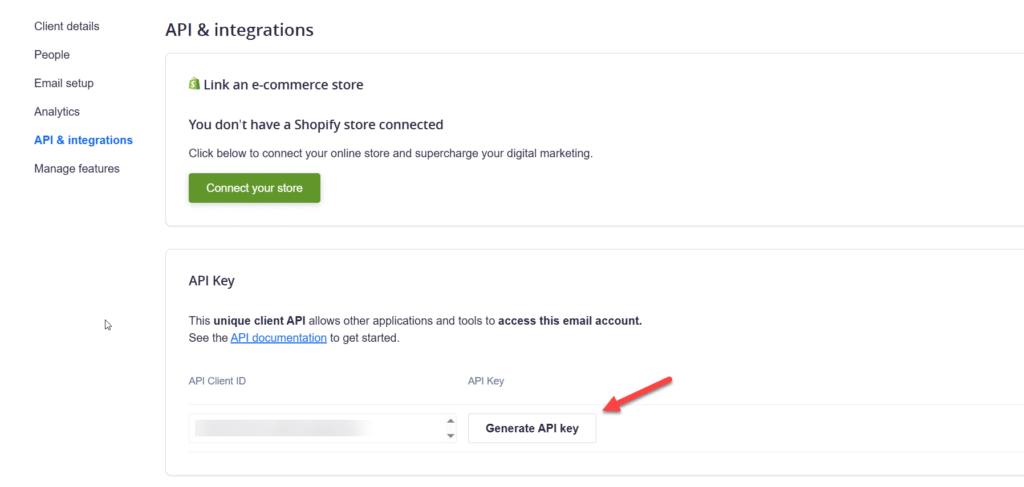Click the API Key section title

click(211, 281)
